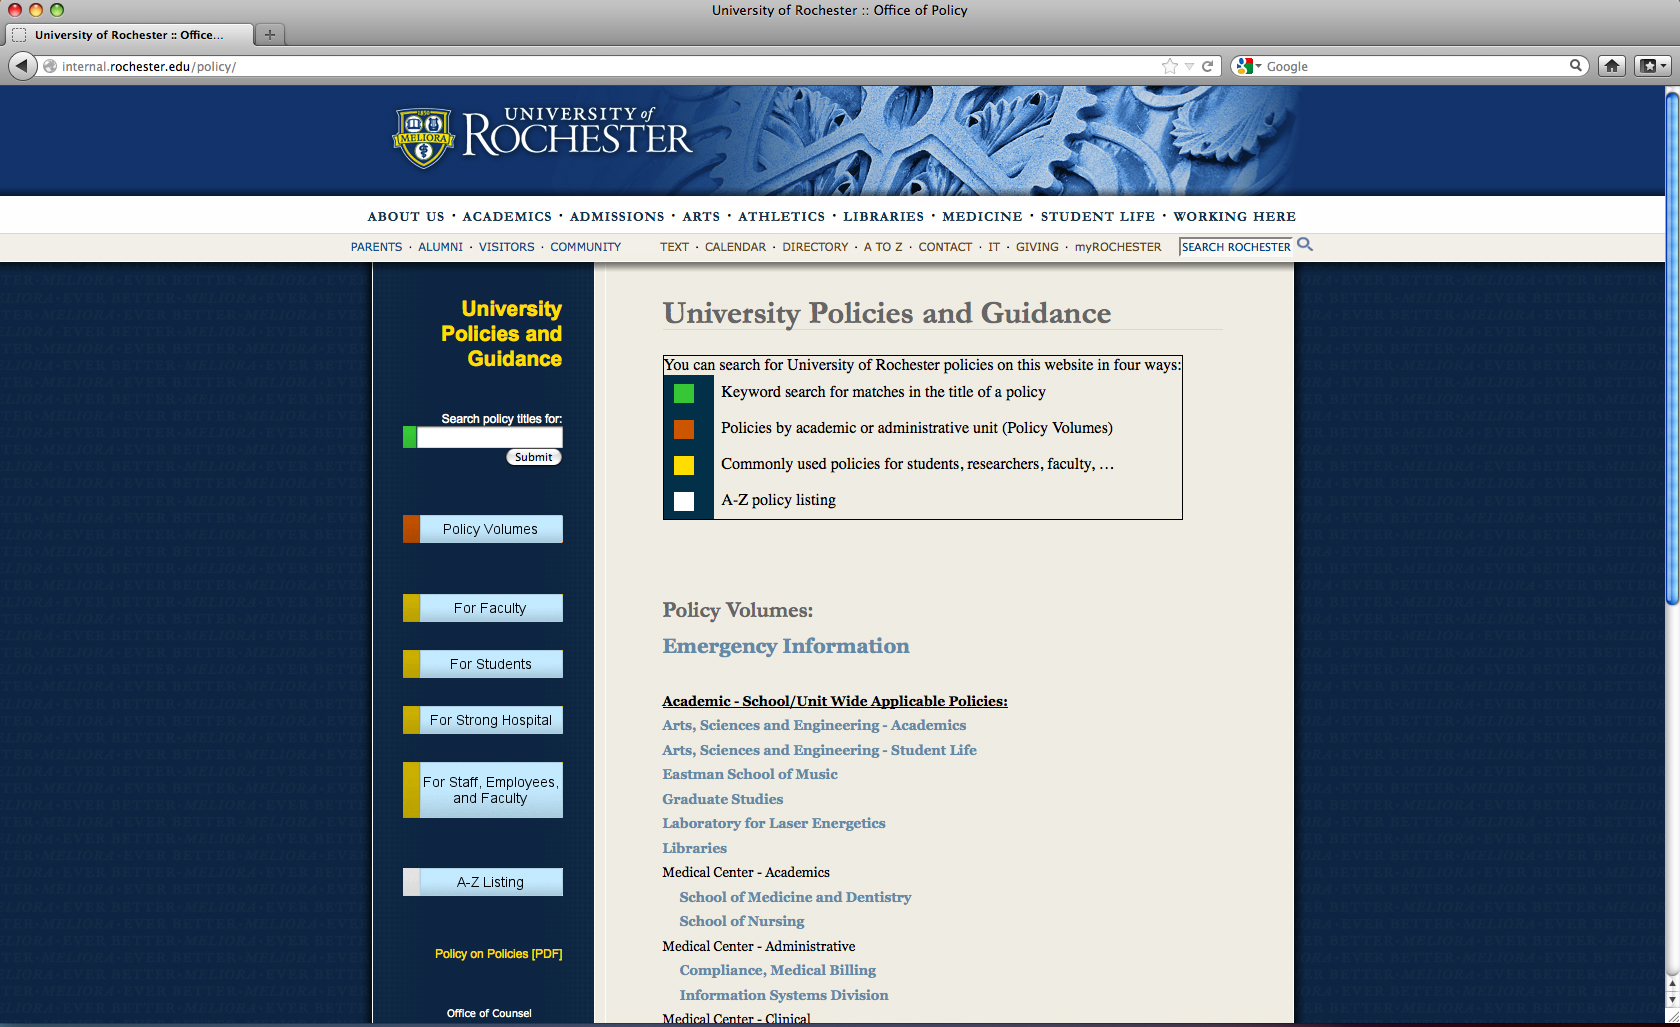Image resolution: width=1680 pixels, height=1027 pixels.
Task: Bookmark page with the star icon
Action: pyautogui.click(x=1169, y=66)
